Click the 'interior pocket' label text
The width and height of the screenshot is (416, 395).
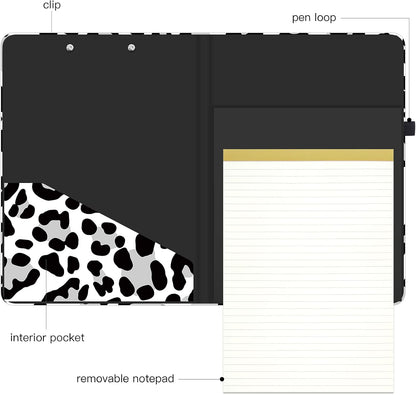click(x=47, y=338)
